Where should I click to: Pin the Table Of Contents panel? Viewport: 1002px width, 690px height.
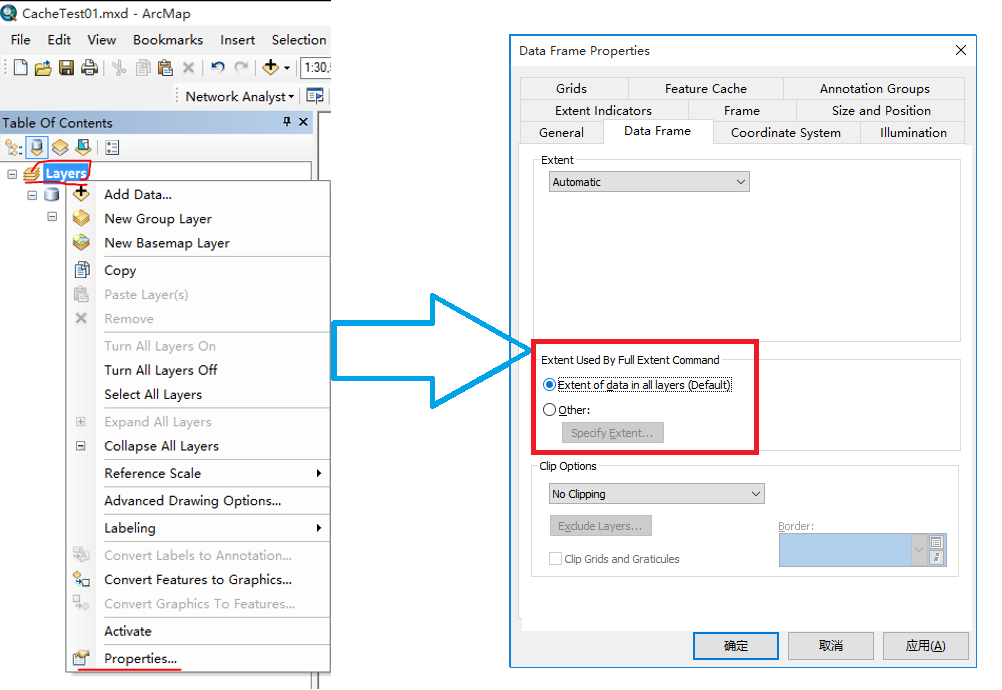pyautogui.click(x=287, y=121)
